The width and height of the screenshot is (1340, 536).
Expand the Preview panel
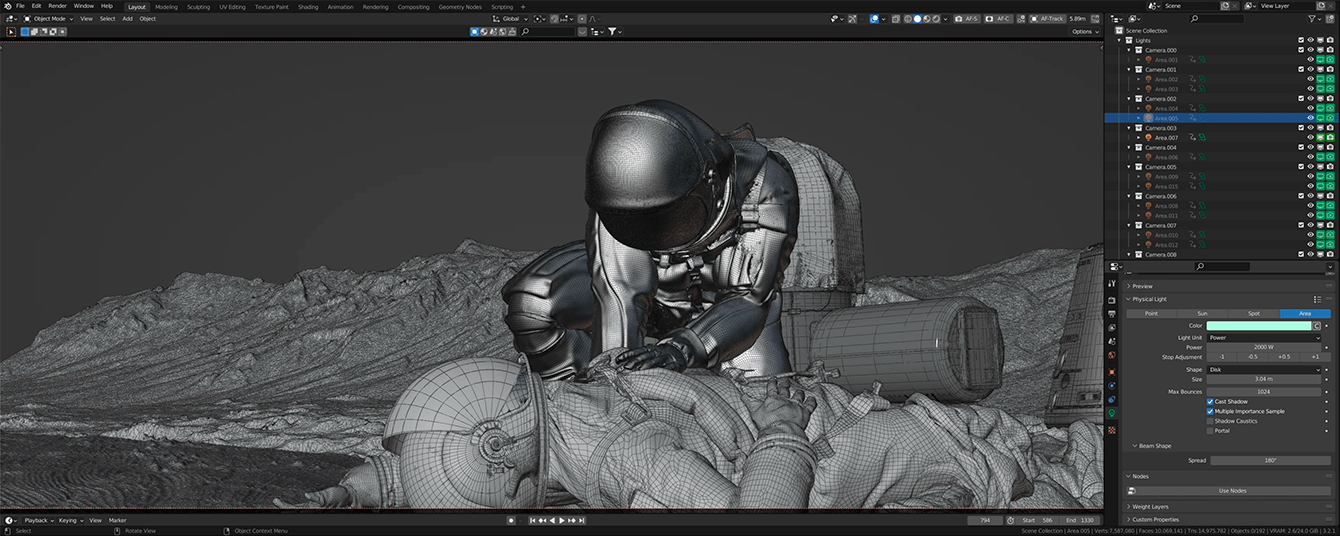[1142, 286]
